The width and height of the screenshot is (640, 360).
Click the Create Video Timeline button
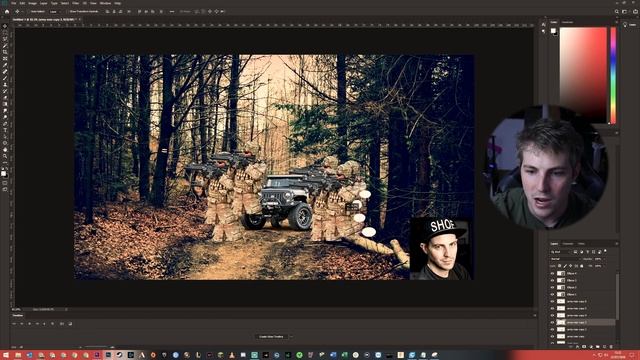click(271, 337)
